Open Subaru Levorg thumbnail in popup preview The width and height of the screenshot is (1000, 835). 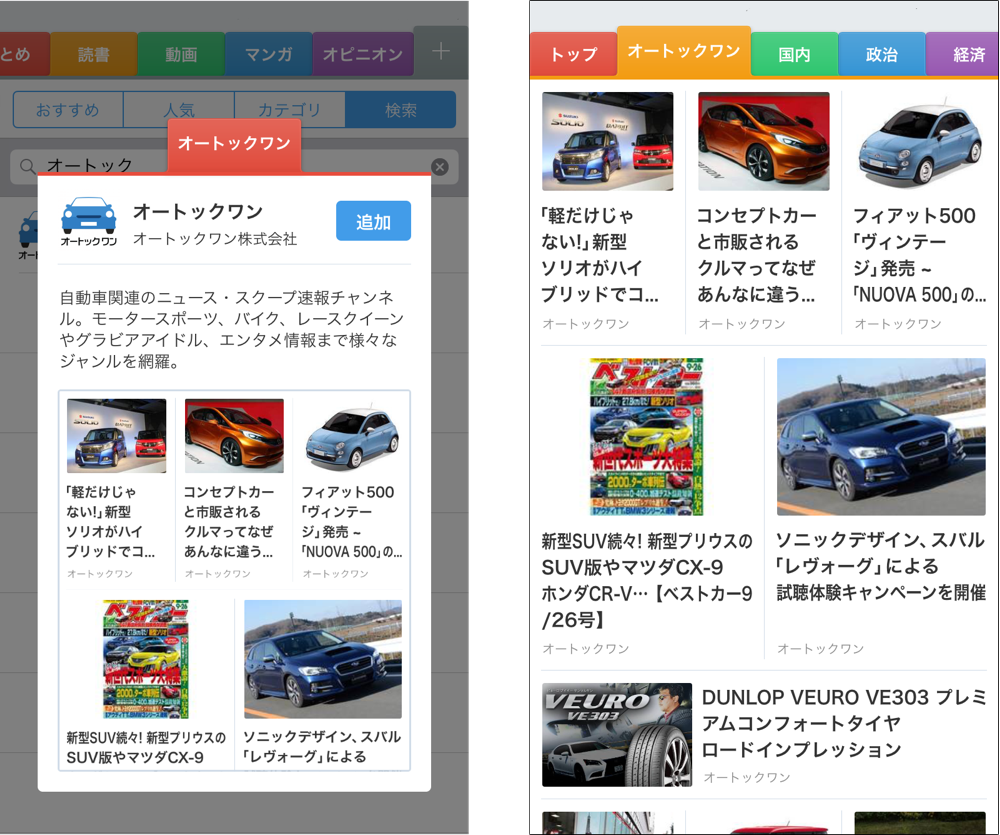pos(323,659)
